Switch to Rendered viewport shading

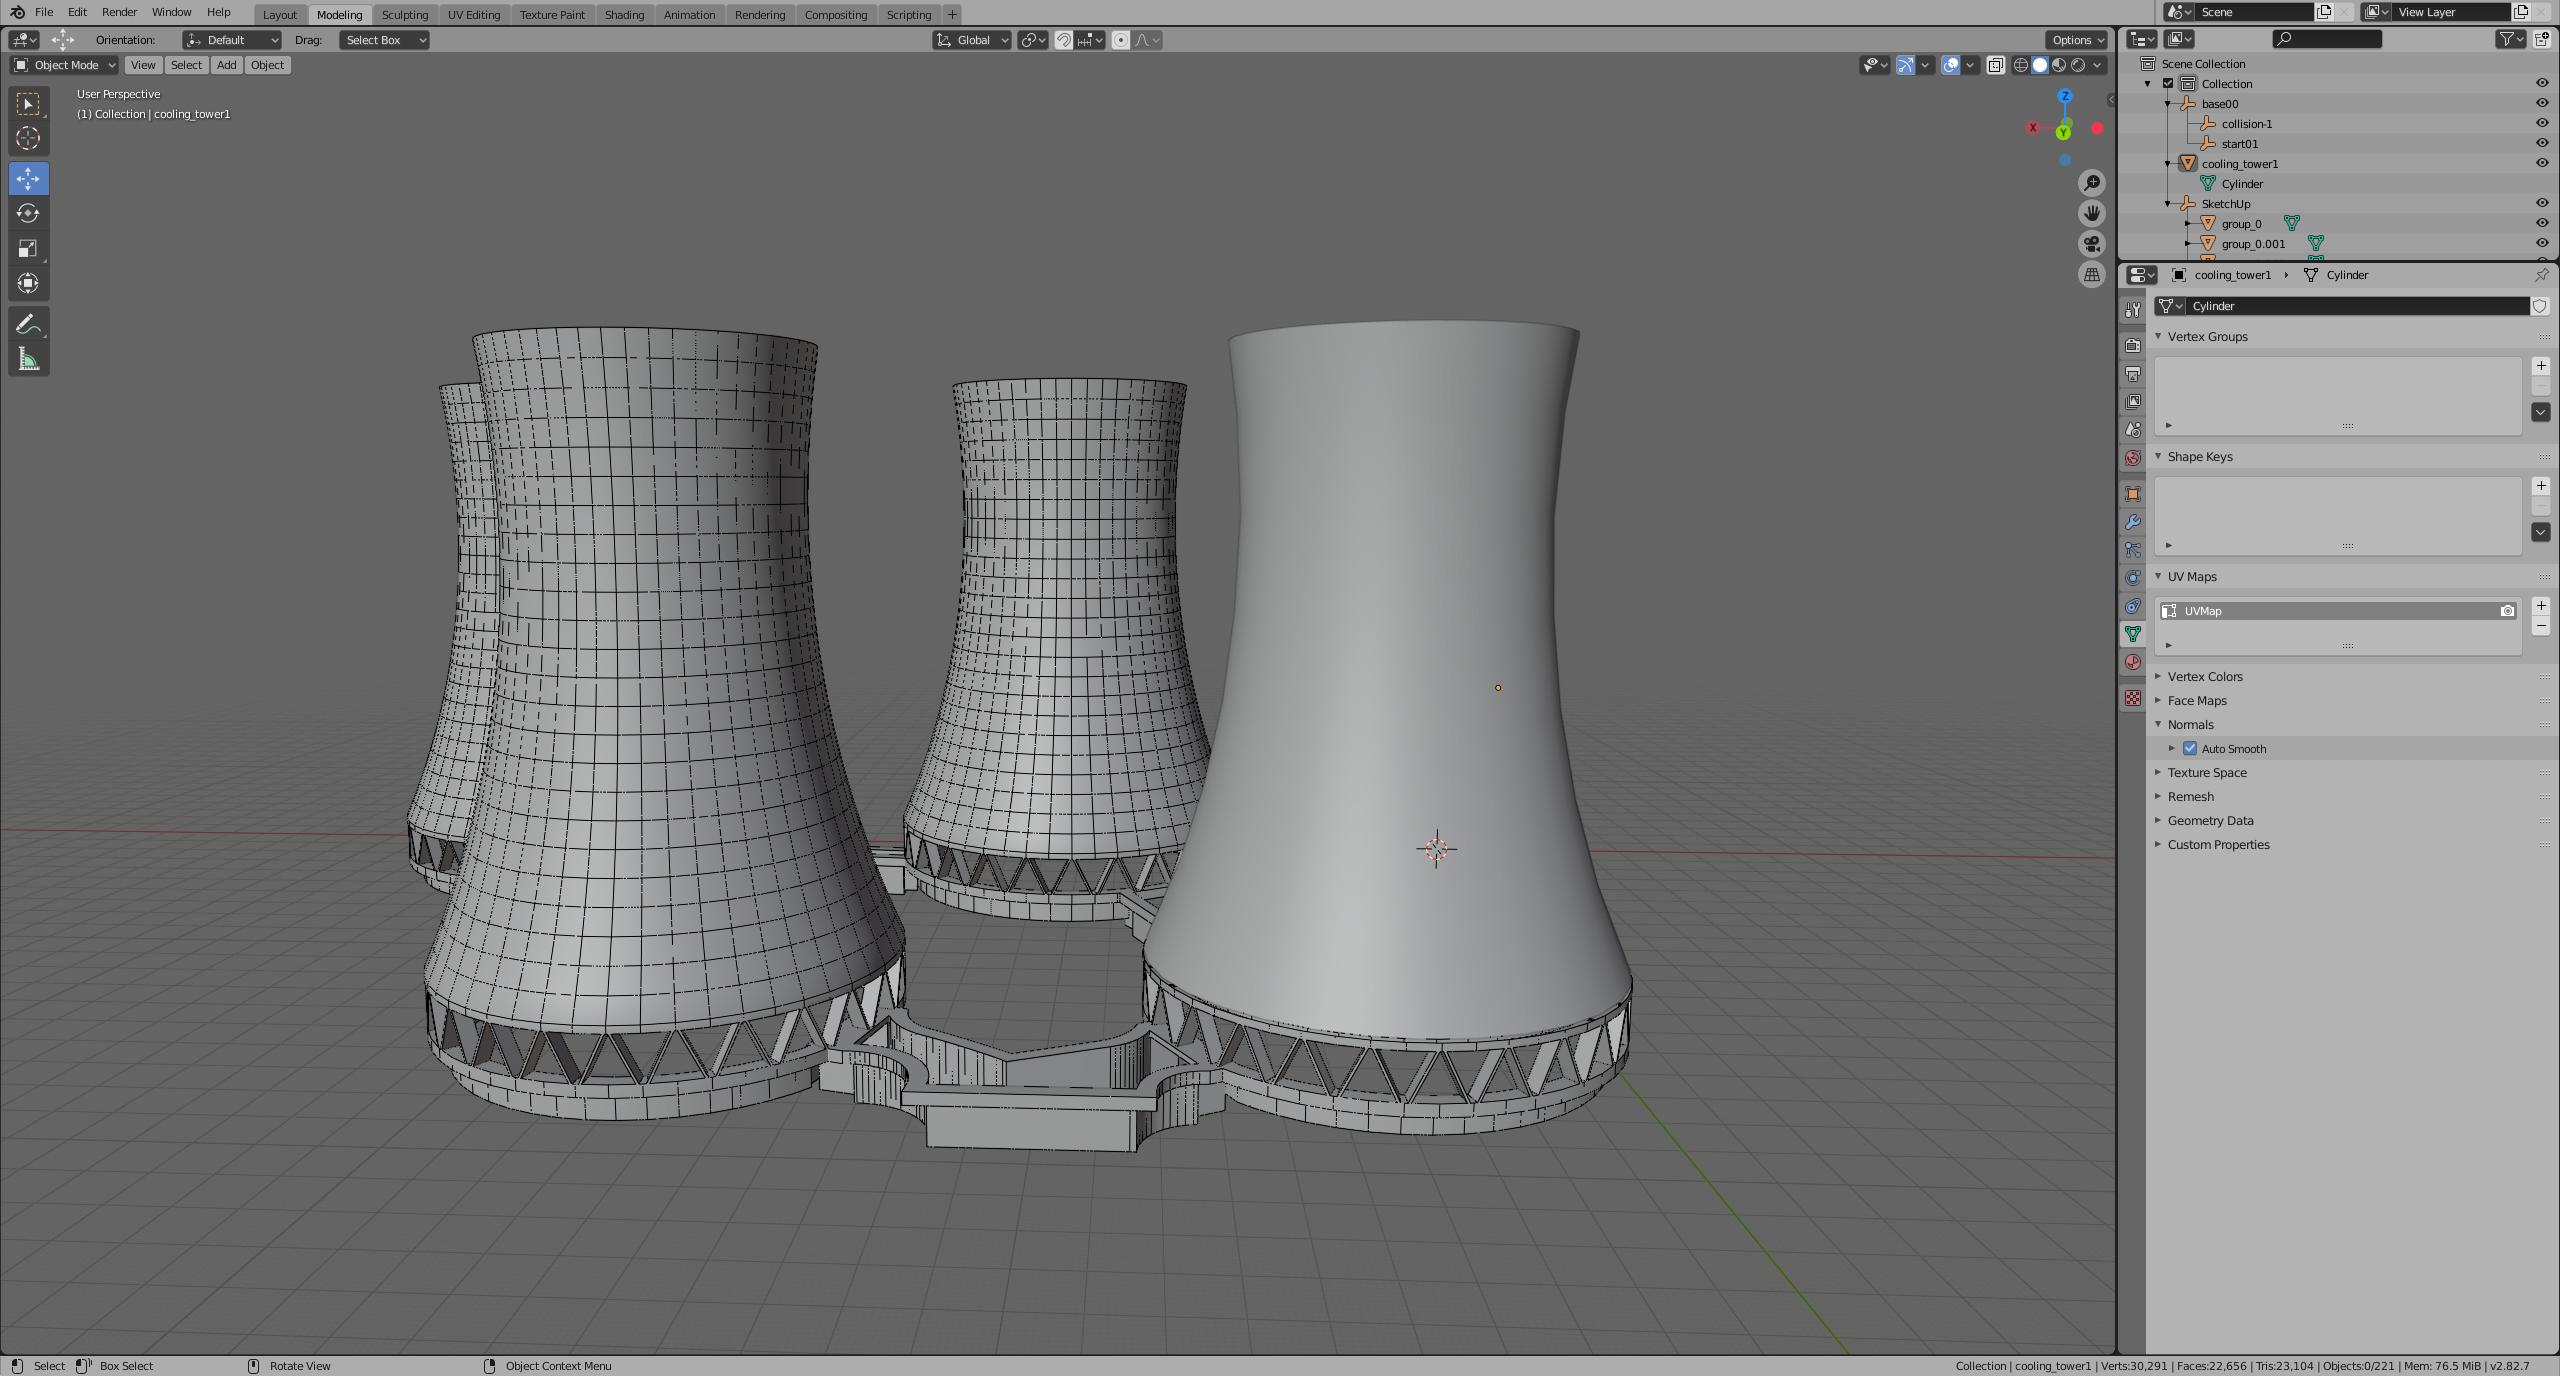pos(2078,65)
